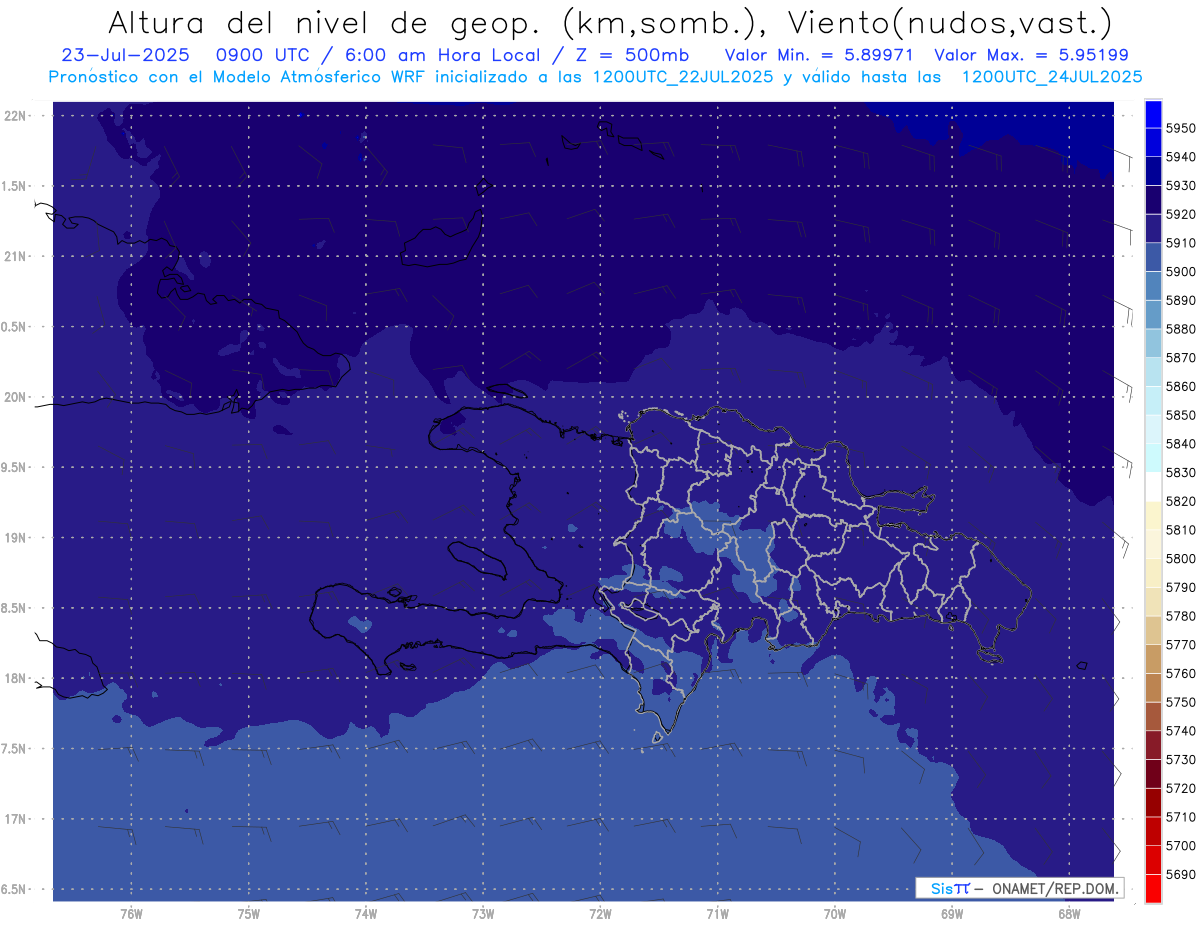Pick the brown swatch between 5750 and 5740
Screen dimensions: 1200x927
click(1153, 716)
